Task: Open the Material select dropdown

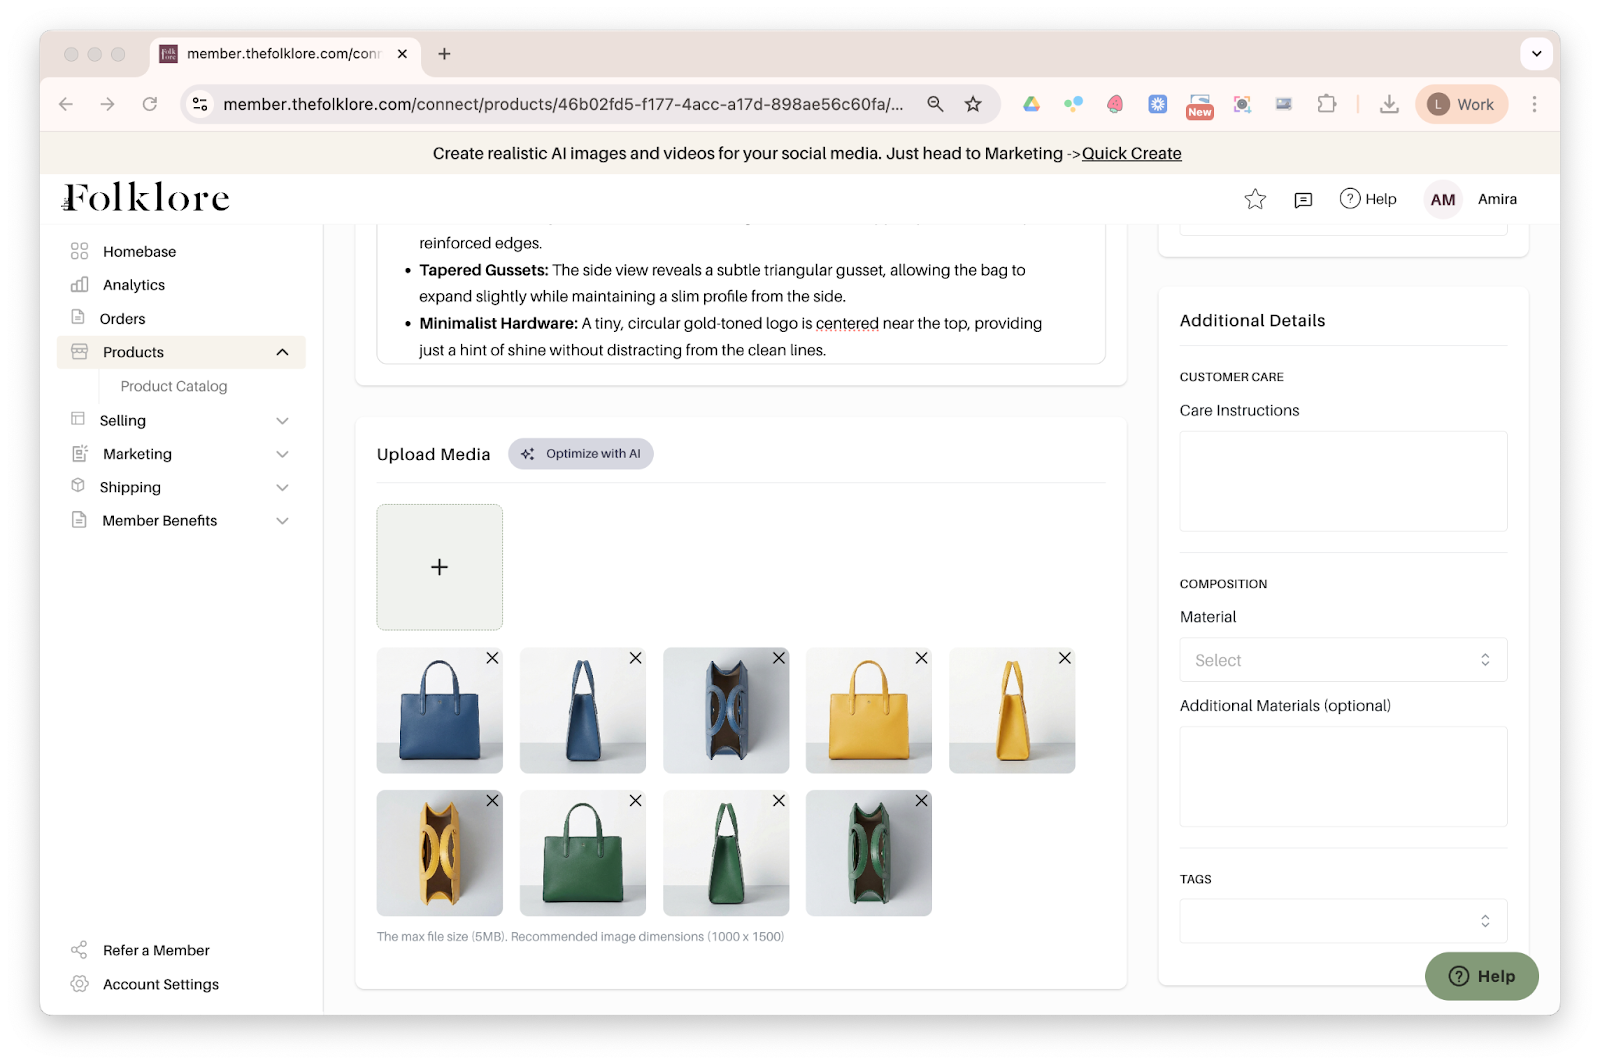Action: pyautogui.click(x=1342, y=660)
